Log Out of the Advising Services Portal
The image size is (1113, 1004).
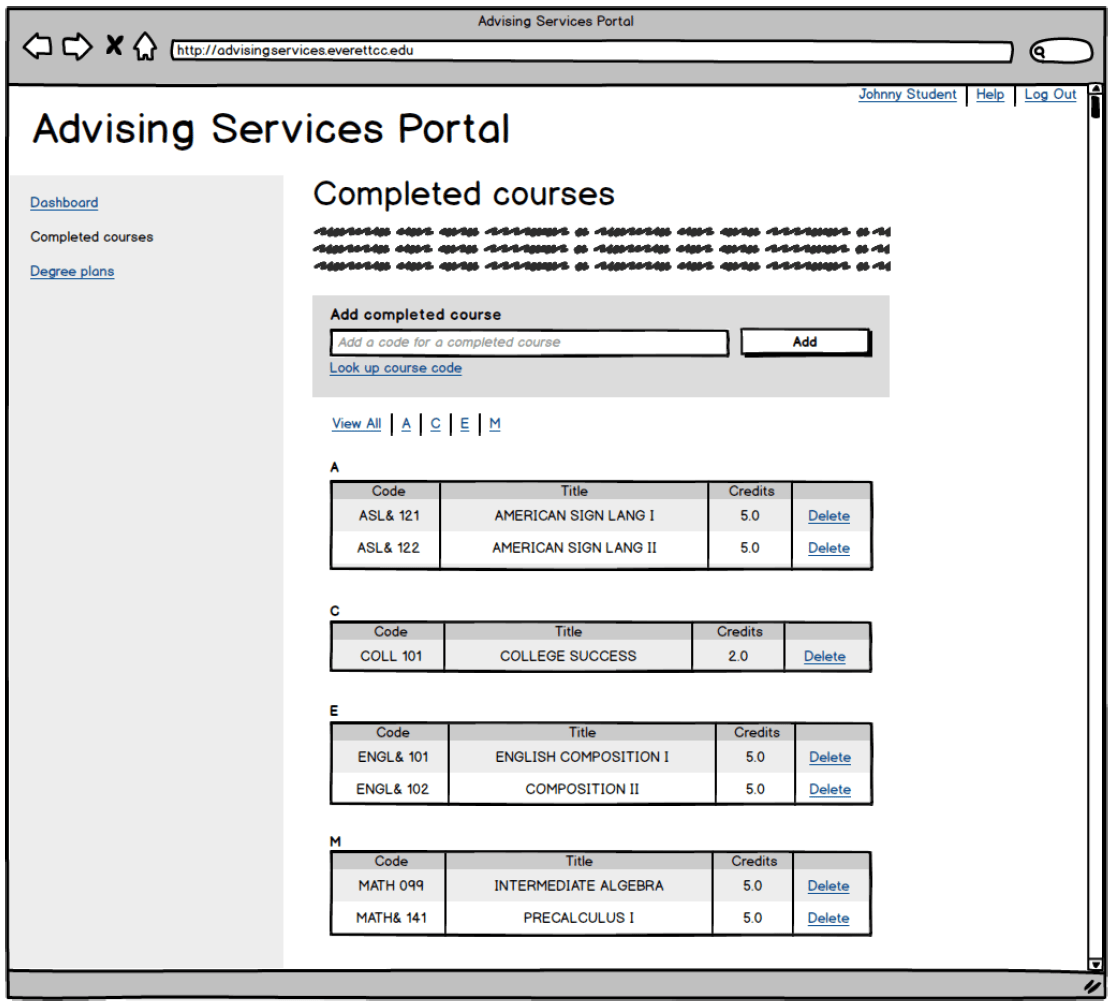point(1049,94)
